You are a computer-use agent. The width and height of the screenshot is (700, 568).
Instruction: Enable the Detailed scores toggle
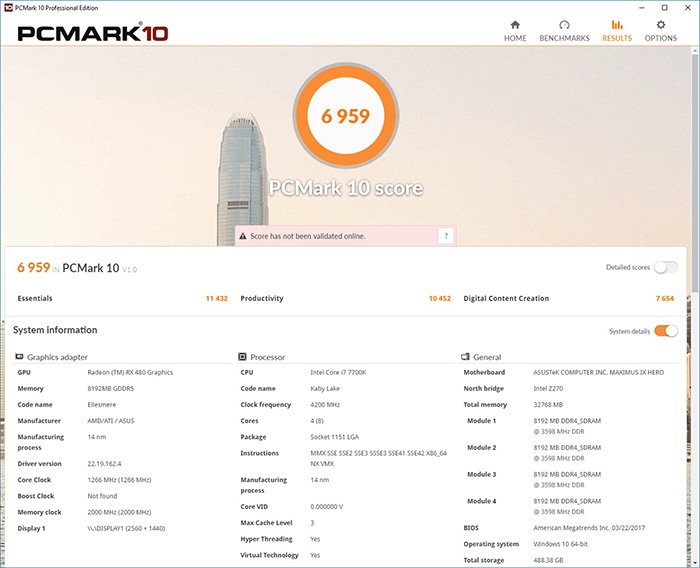click(666, 267)
